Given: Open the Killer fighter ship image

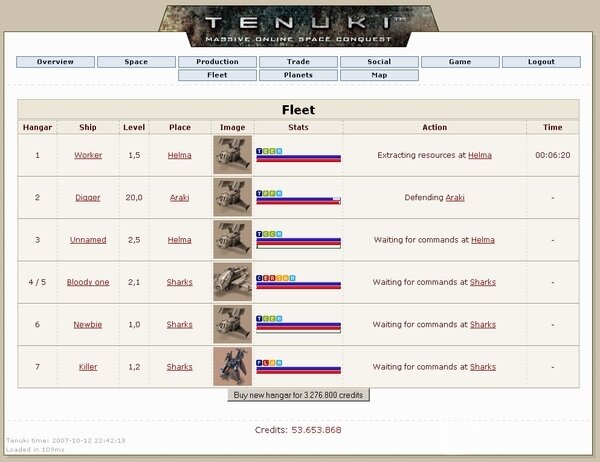Looking at the screenshot, I should click(x=233, y=367).
